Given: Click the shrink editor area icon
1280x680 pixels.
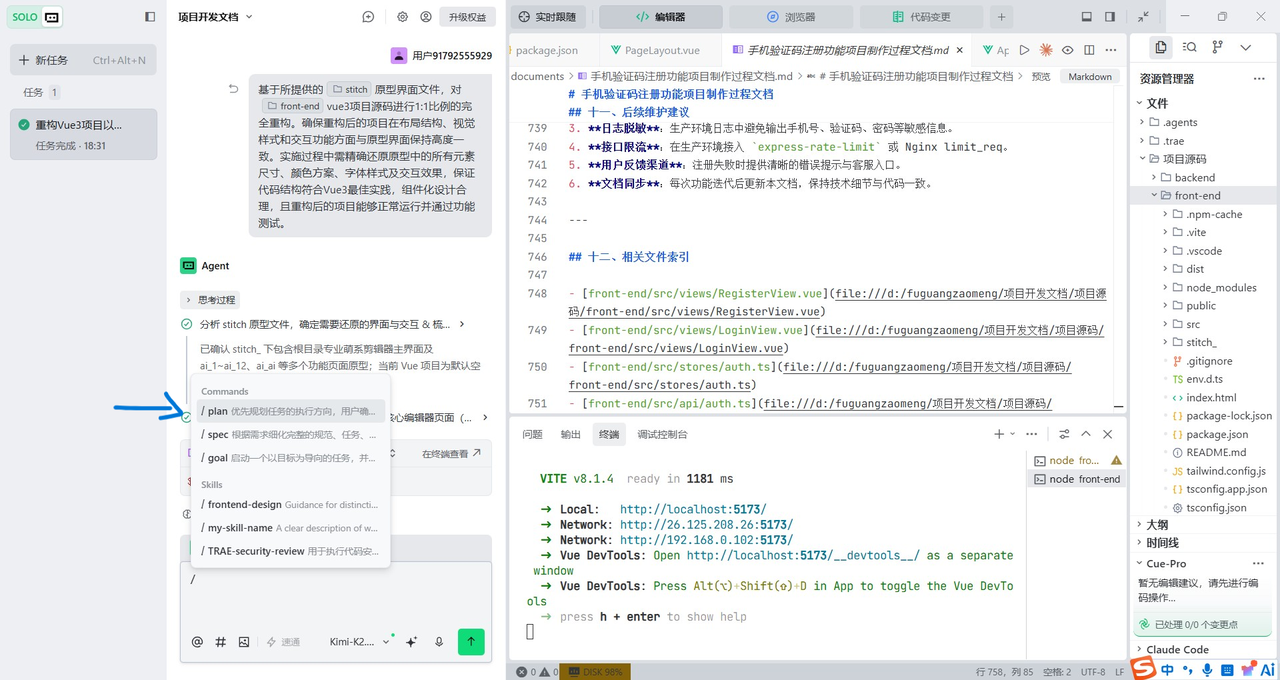Looking at the screenshot, I should pos(1144,17).
